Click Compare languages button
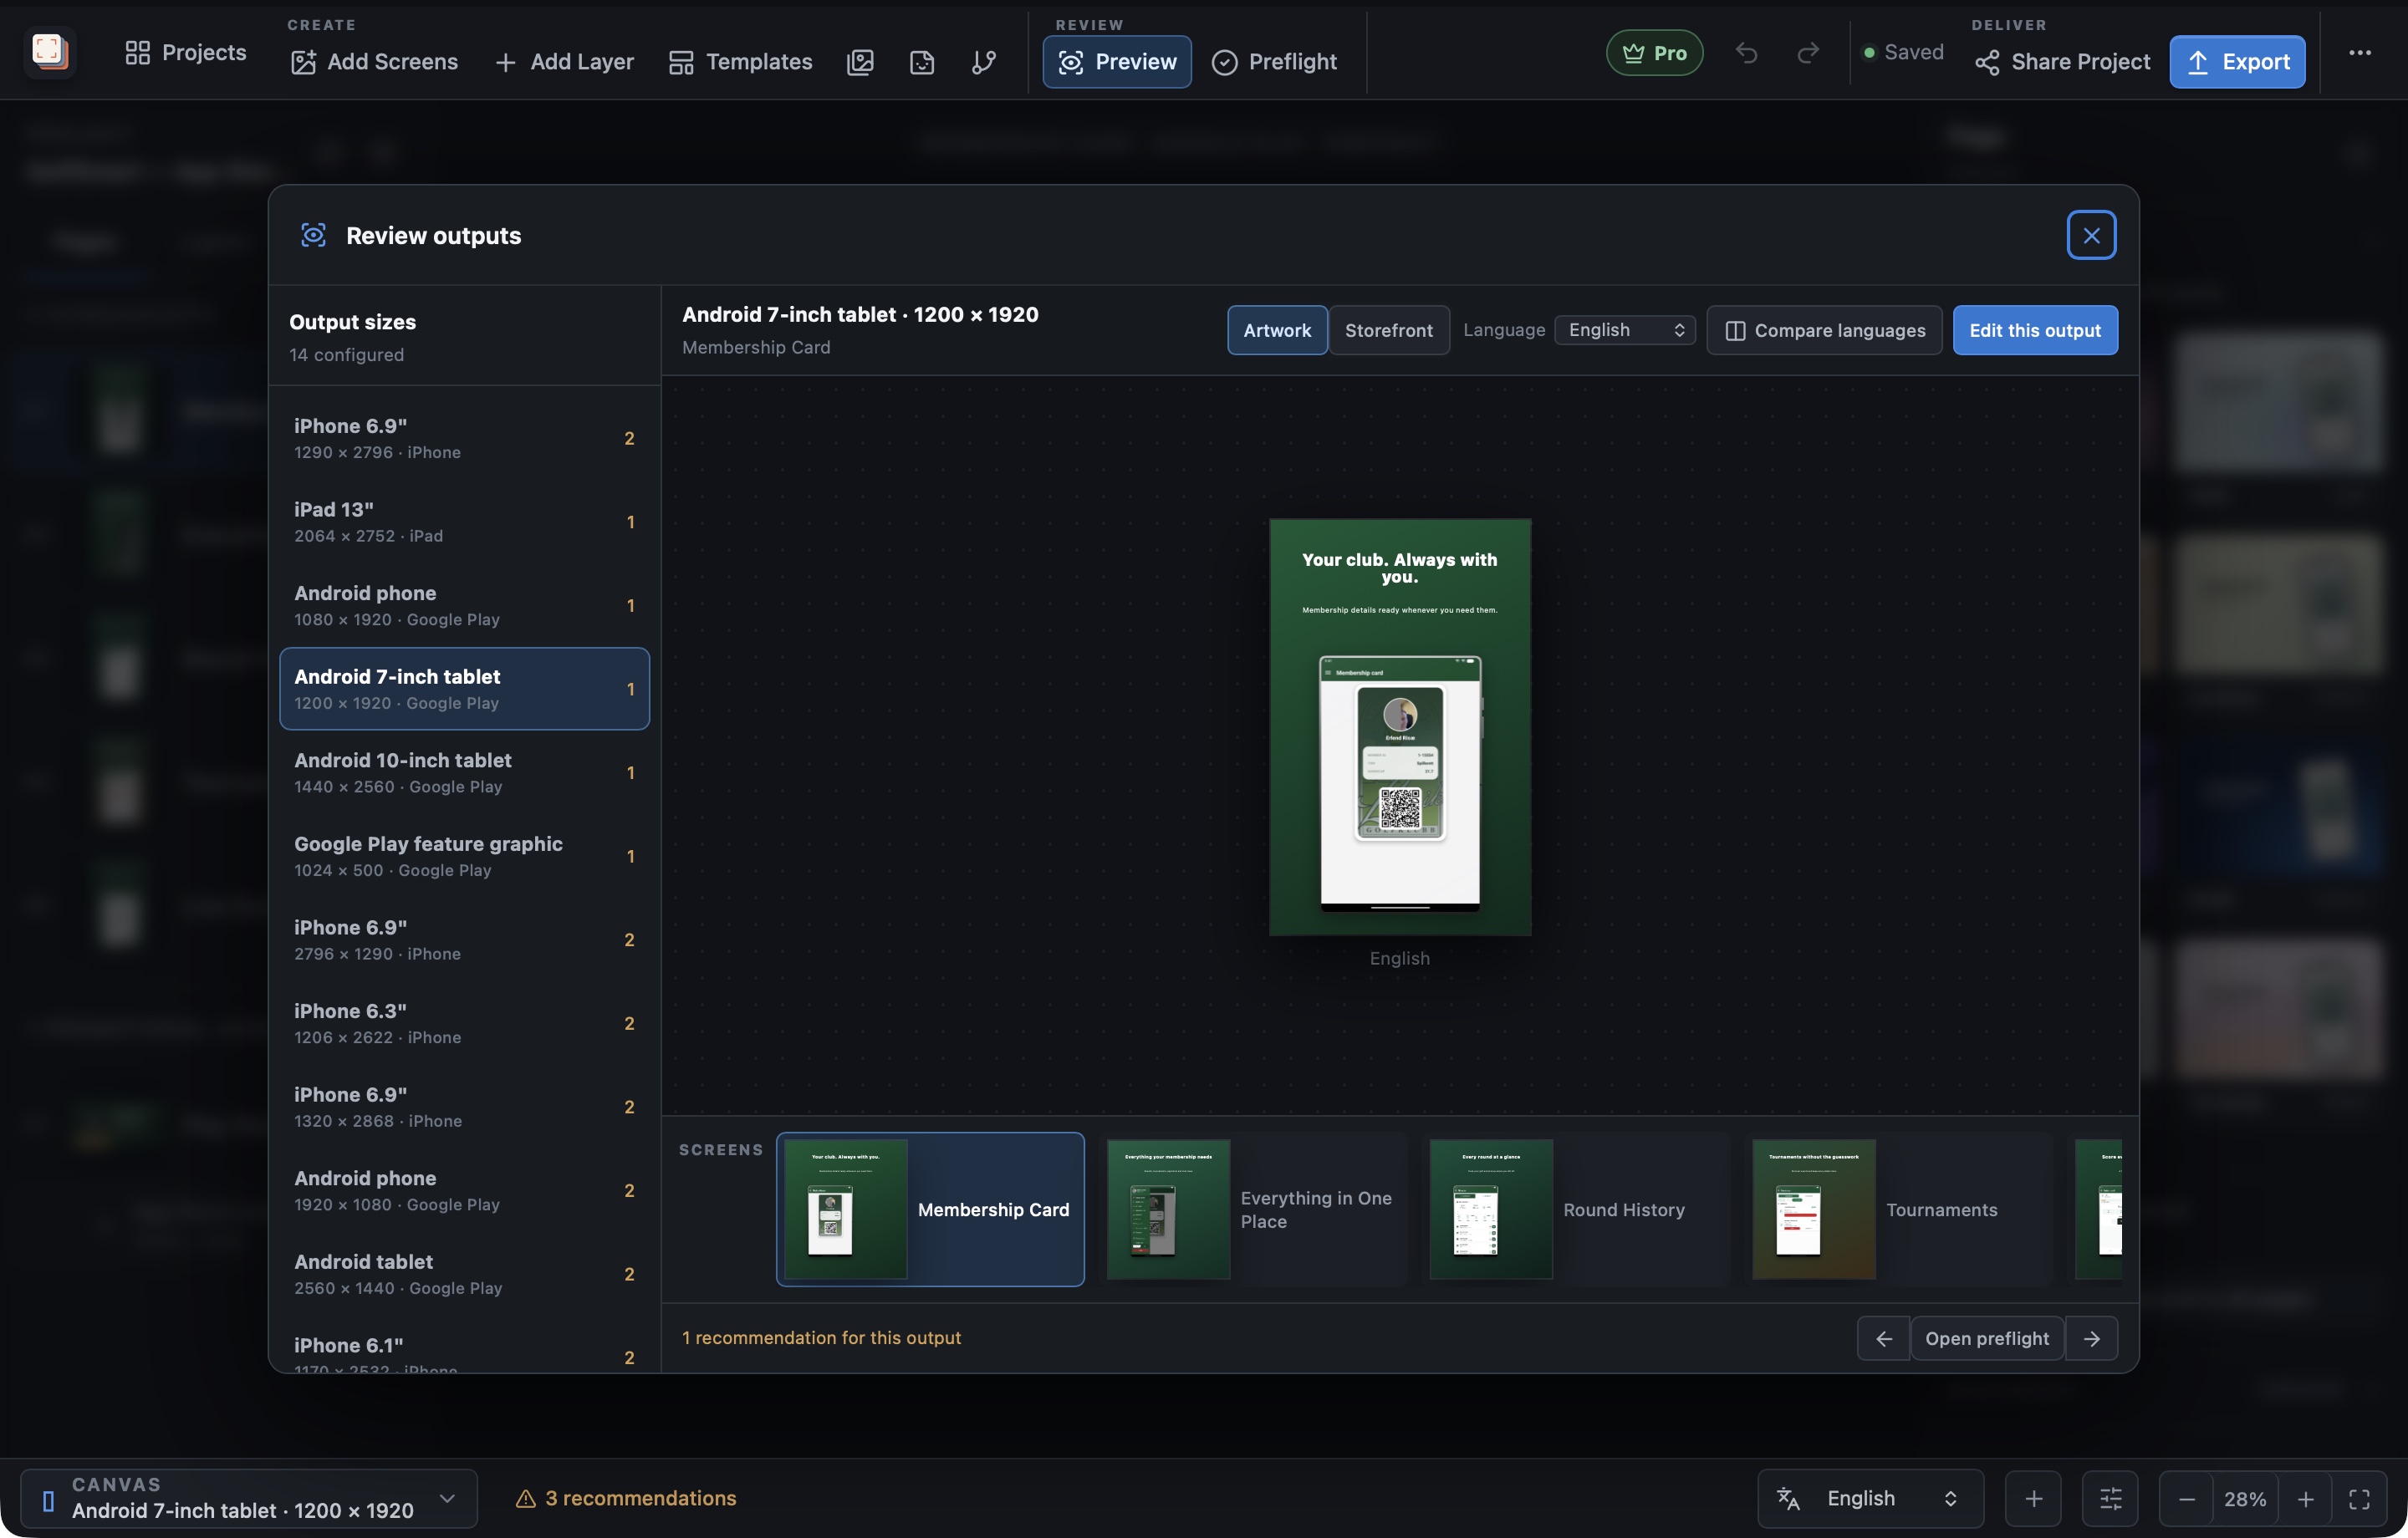 (x=1824, y=330)
